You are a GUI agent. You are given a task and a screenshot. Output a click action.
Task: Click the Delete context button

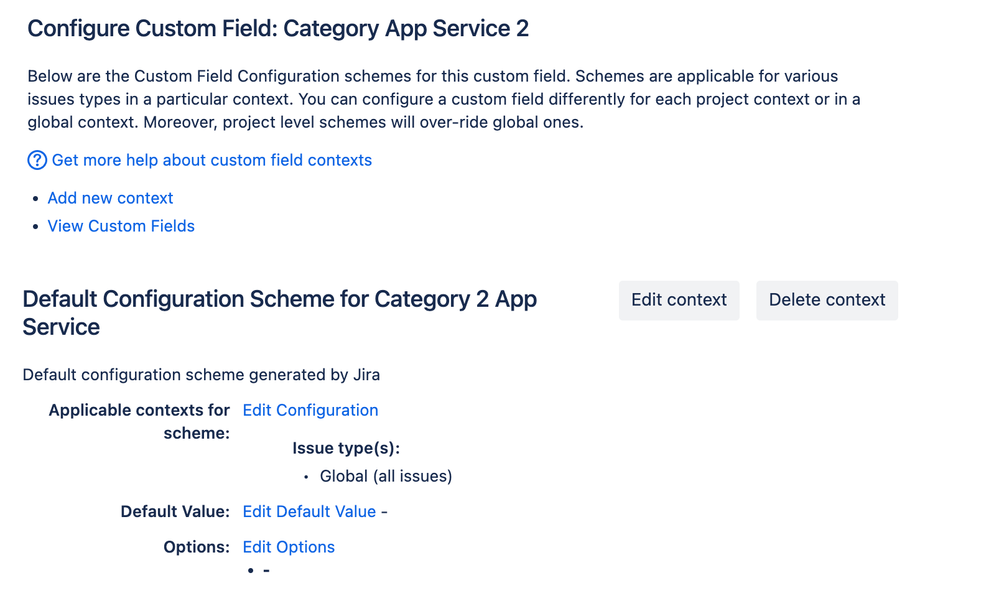(827, 300)
